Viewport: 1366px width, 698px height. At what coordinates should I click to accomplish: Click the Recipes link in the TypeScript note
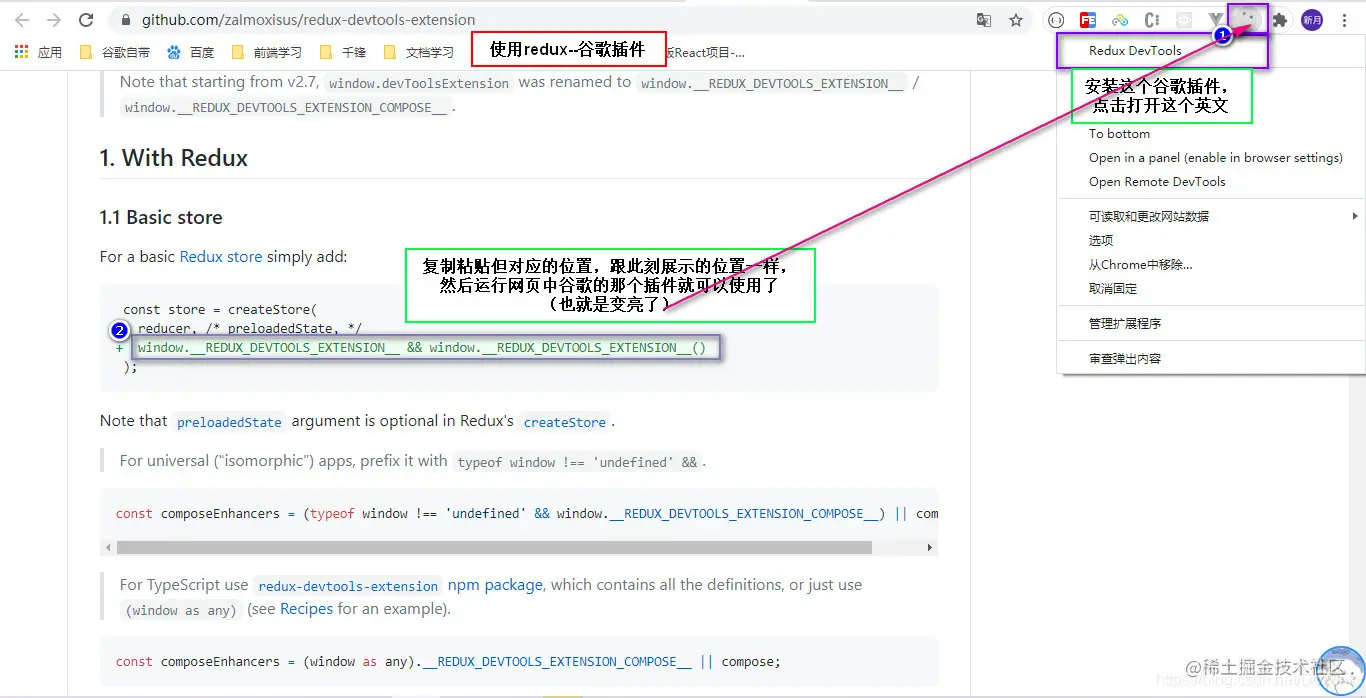[306, 608]
